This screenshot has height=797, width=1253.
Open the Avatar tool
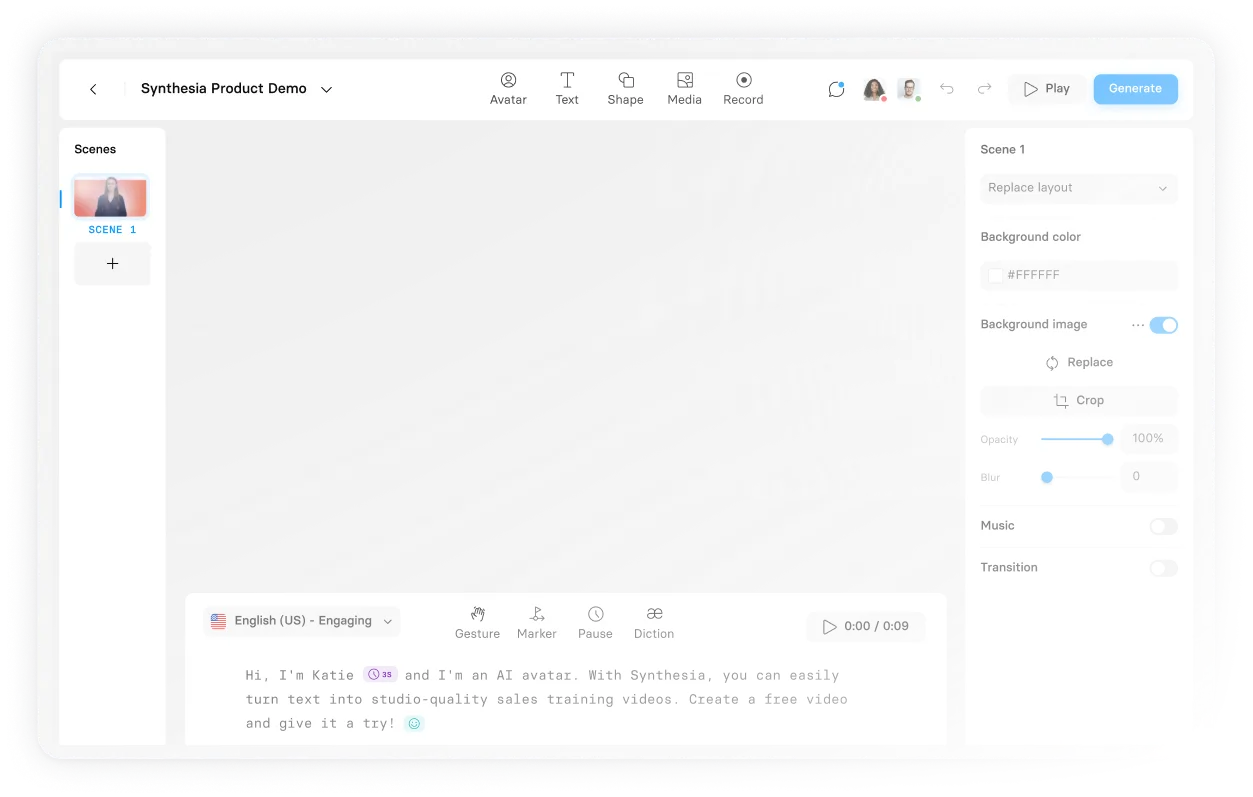tap(508, 88)
